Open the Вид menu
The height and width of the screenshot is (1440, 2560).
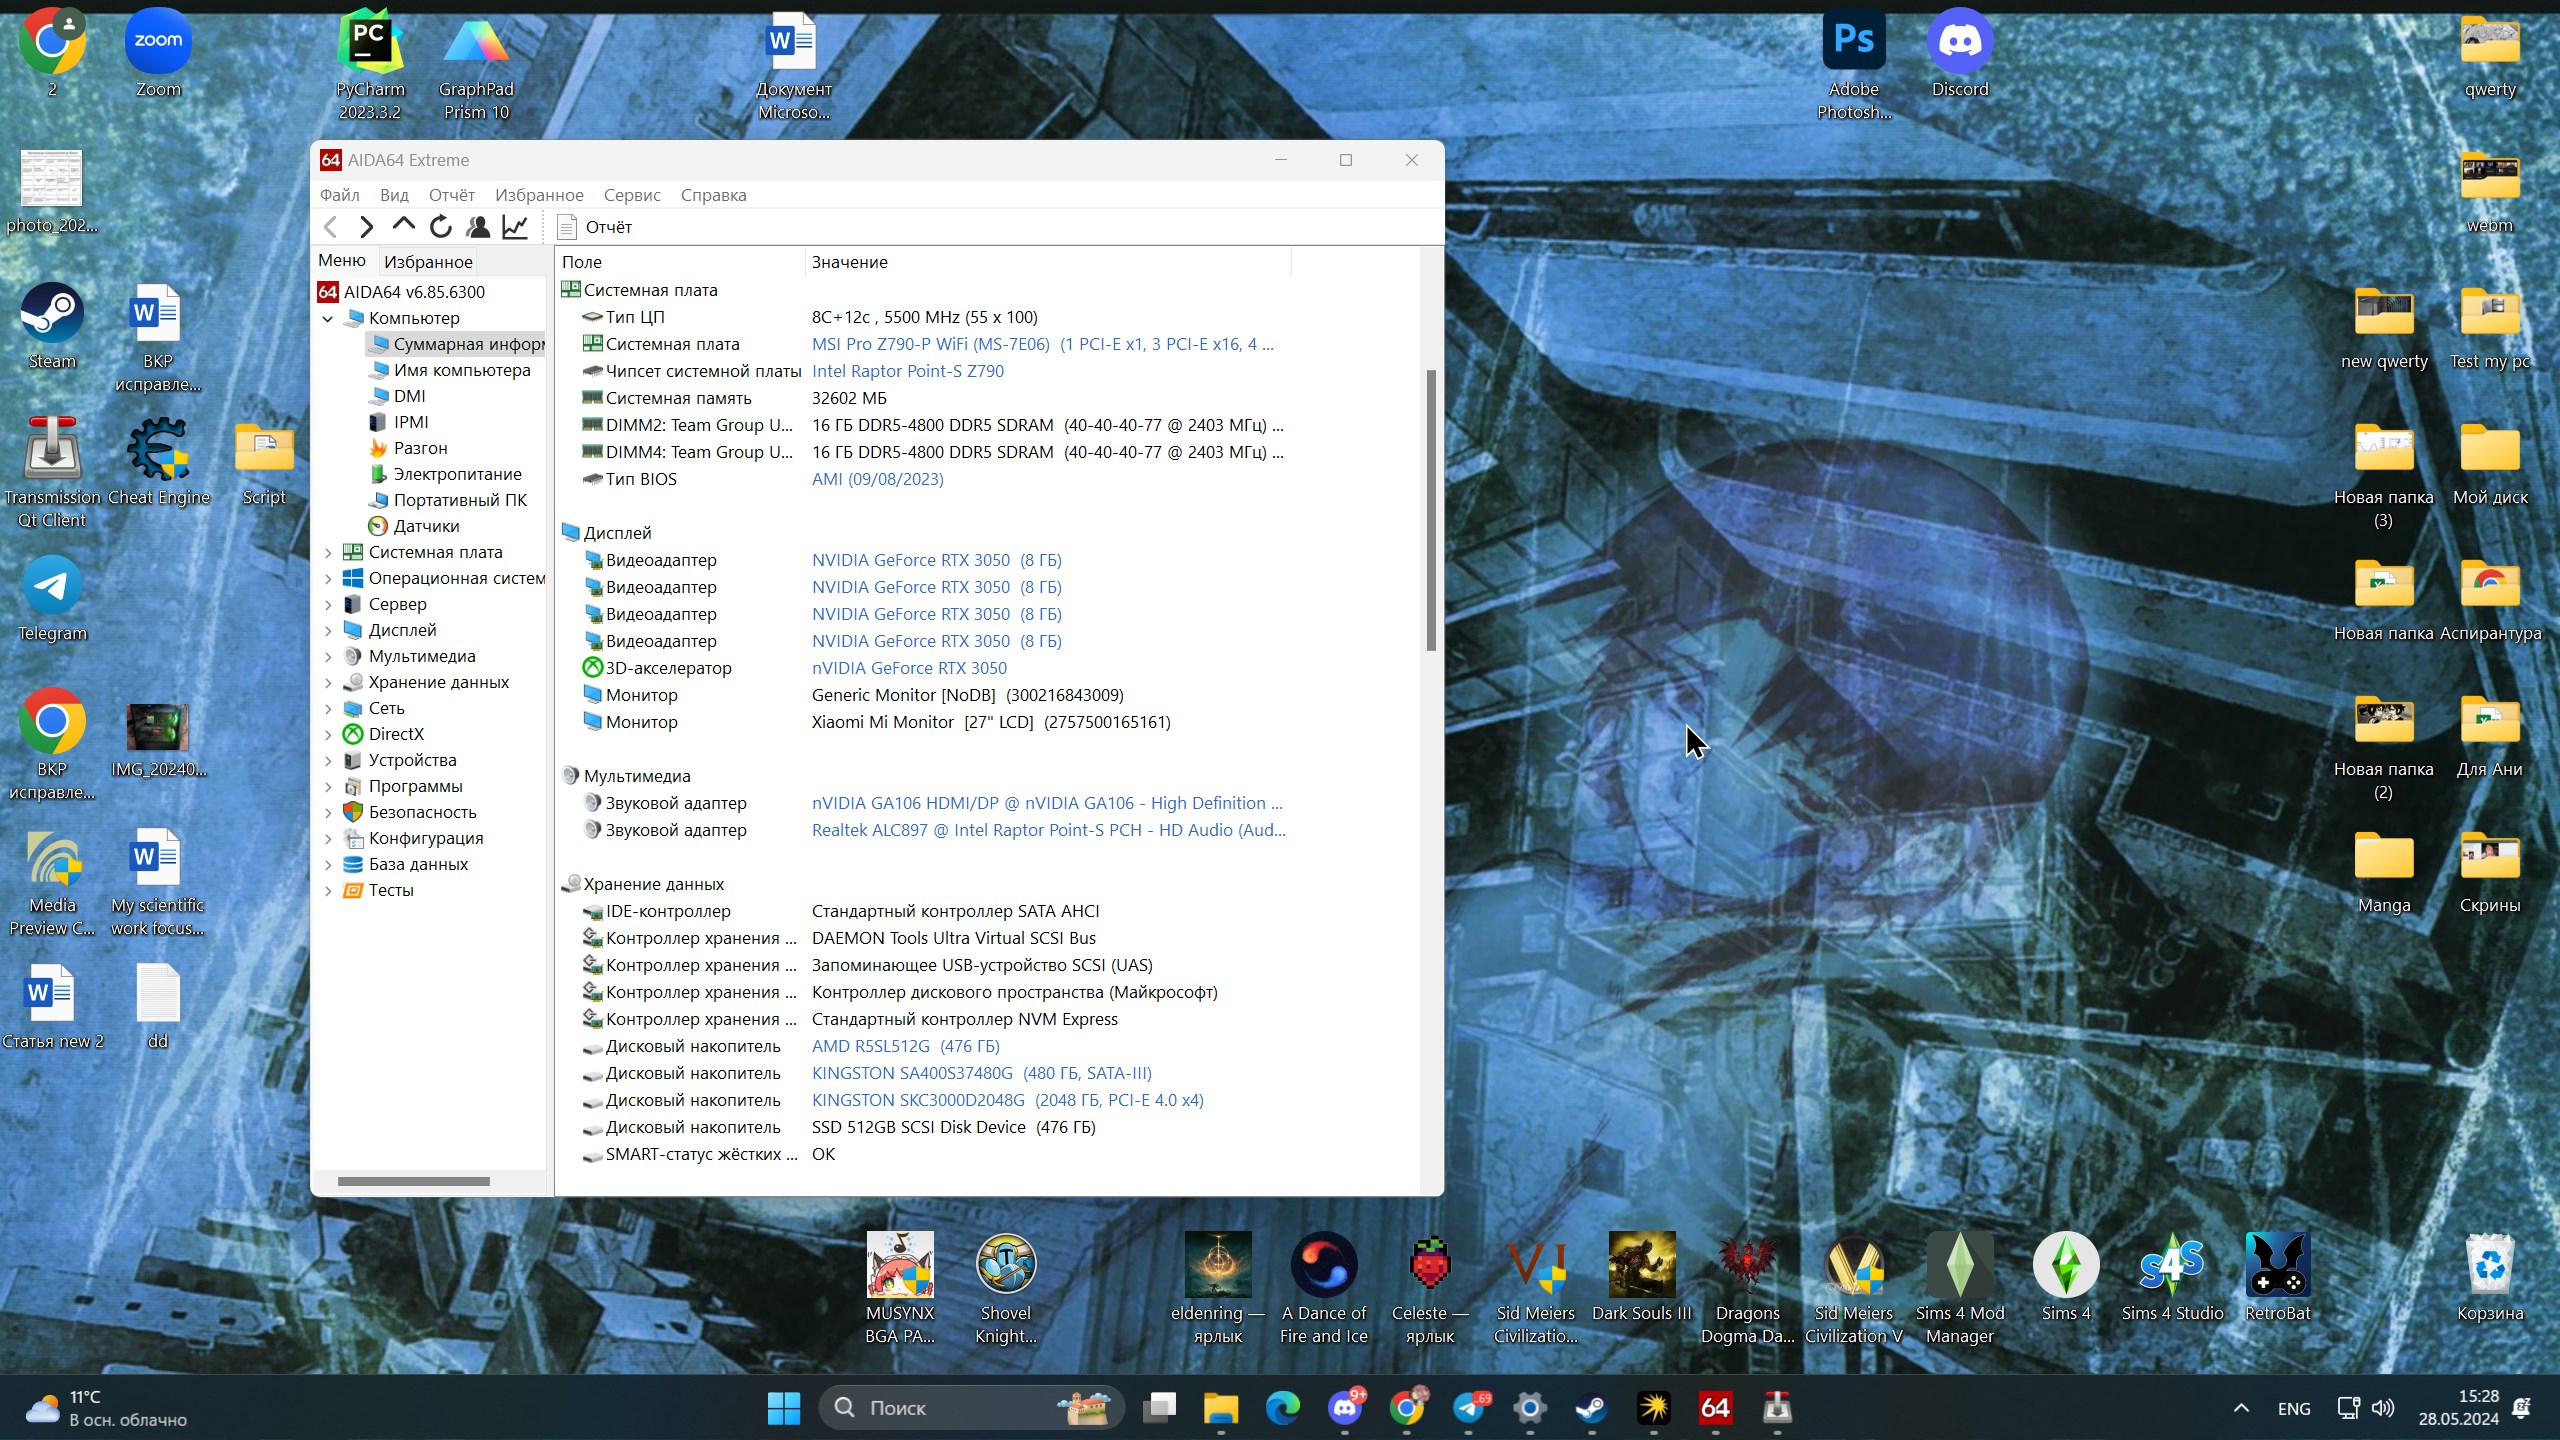(394, 195)
